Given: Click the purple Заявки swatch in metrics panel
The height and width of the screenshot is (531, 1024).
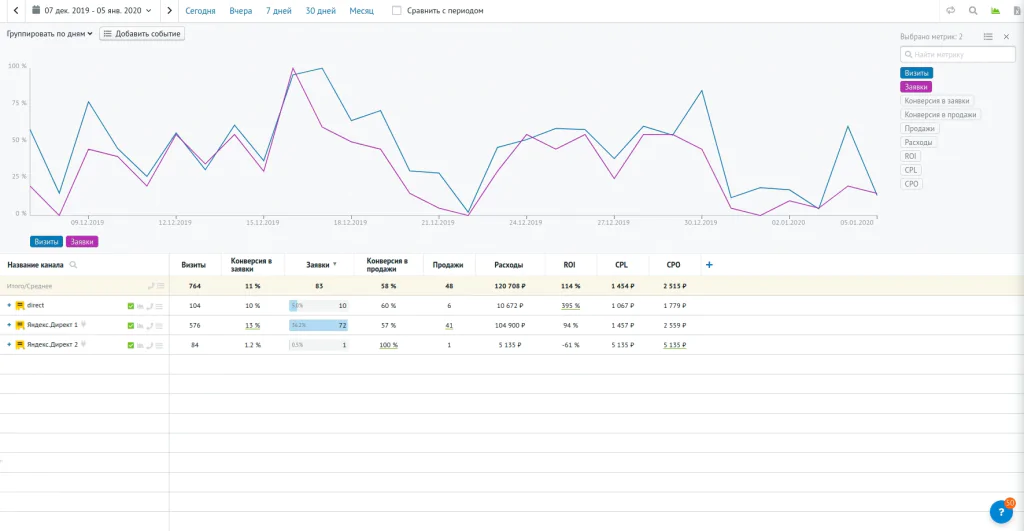Looking at the screenshot, I should 916,87.
